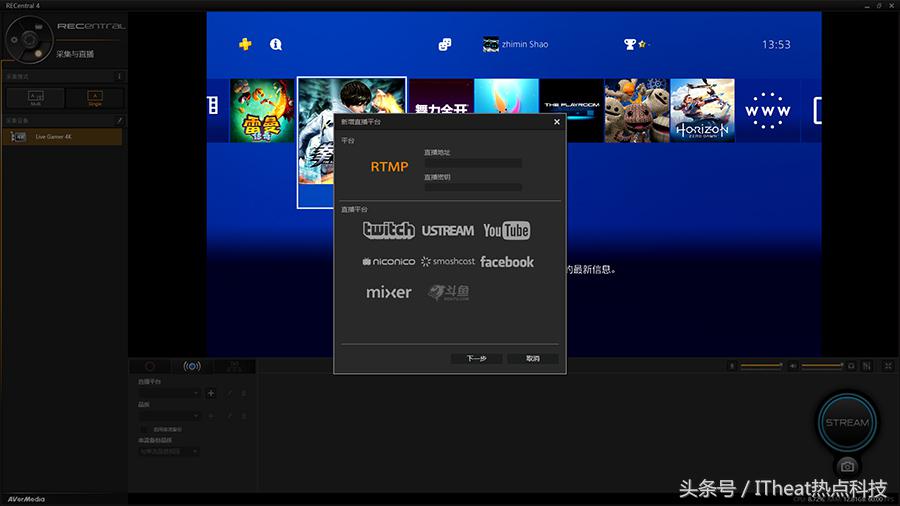The width and height of the screenshot is (900, 506).
Task: Start streaming with the round STREAM button
Action: coord(847,423)
